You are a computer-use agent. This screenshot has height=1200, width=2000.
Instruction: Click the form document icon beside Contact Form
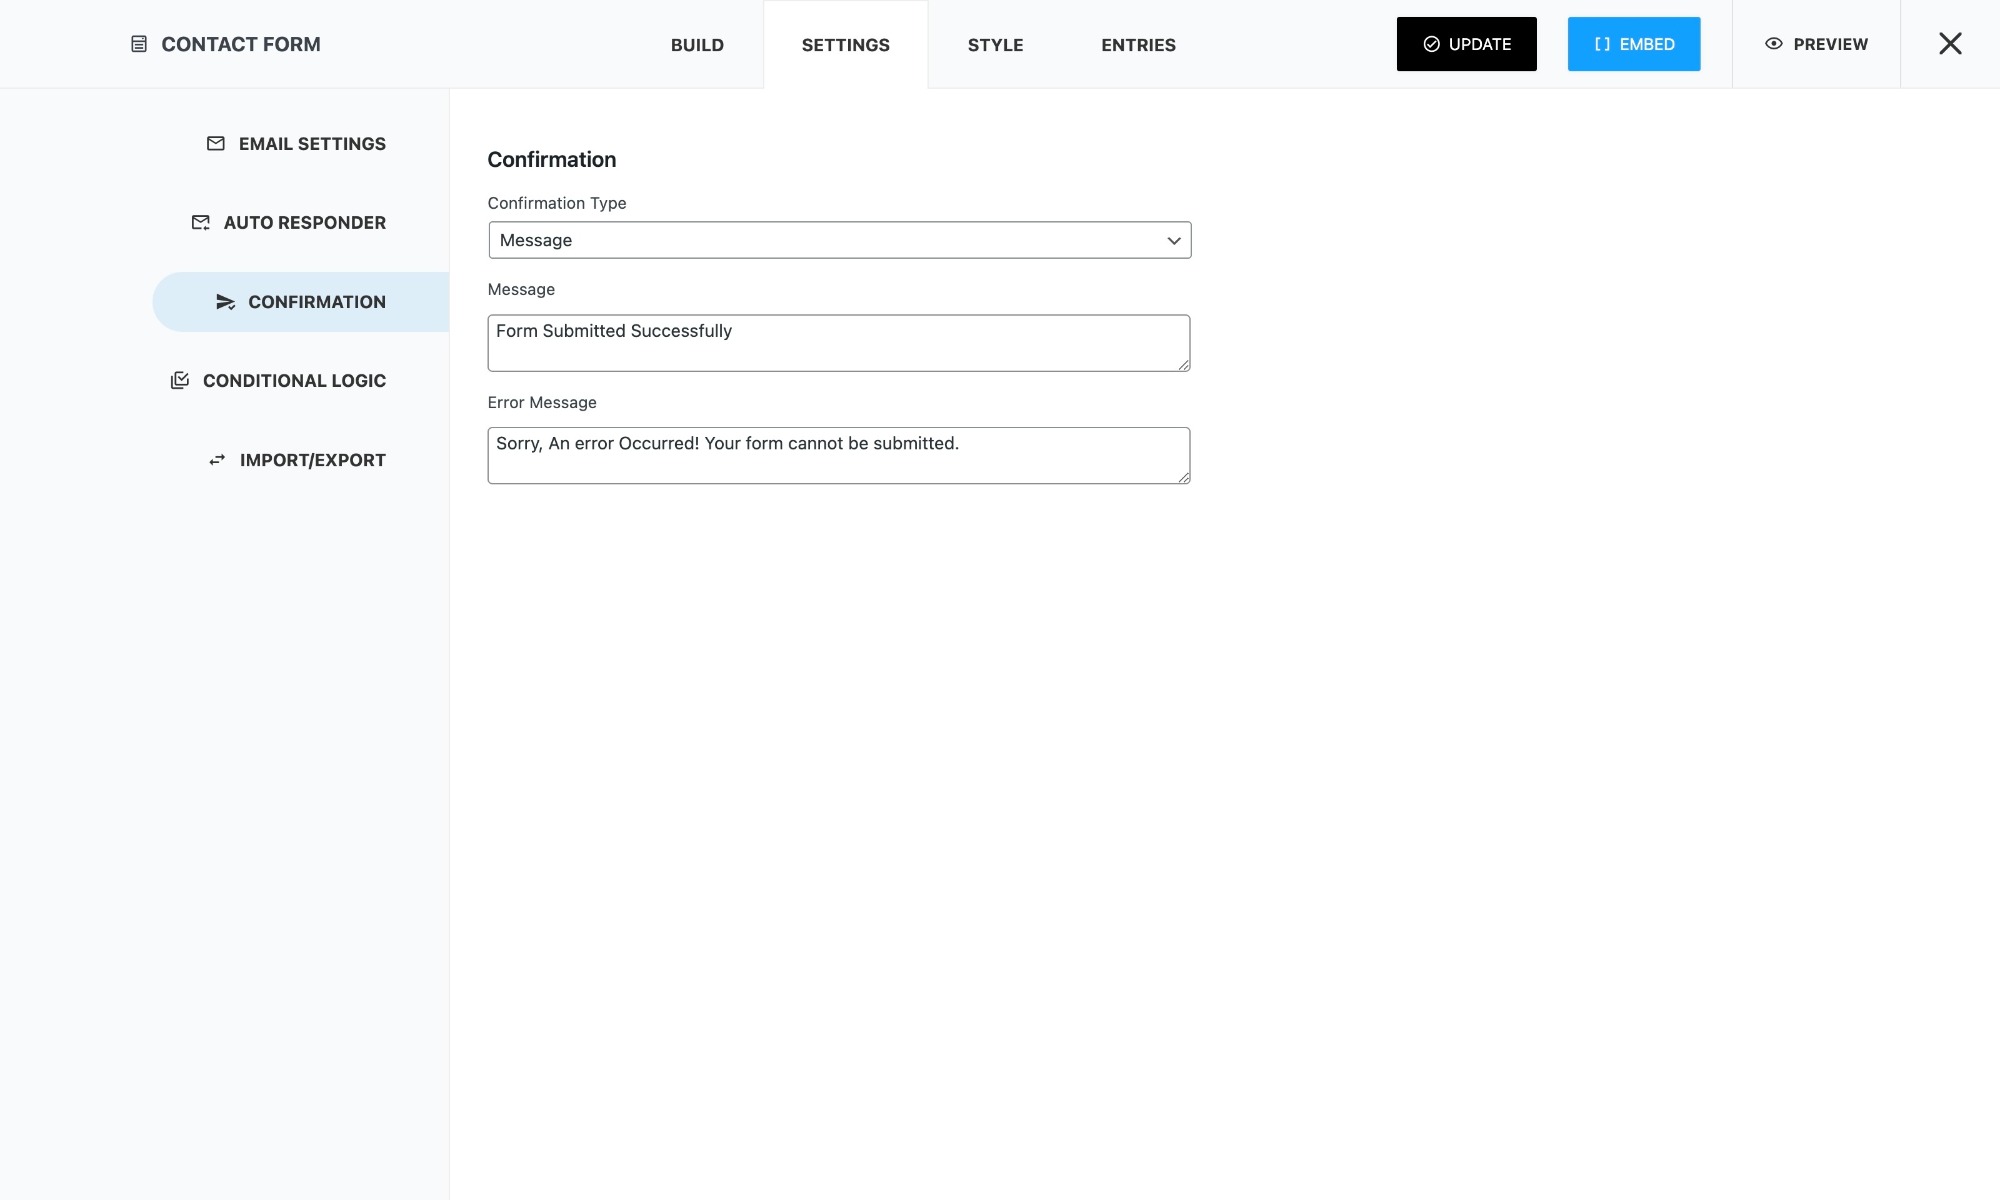(139, 44)
